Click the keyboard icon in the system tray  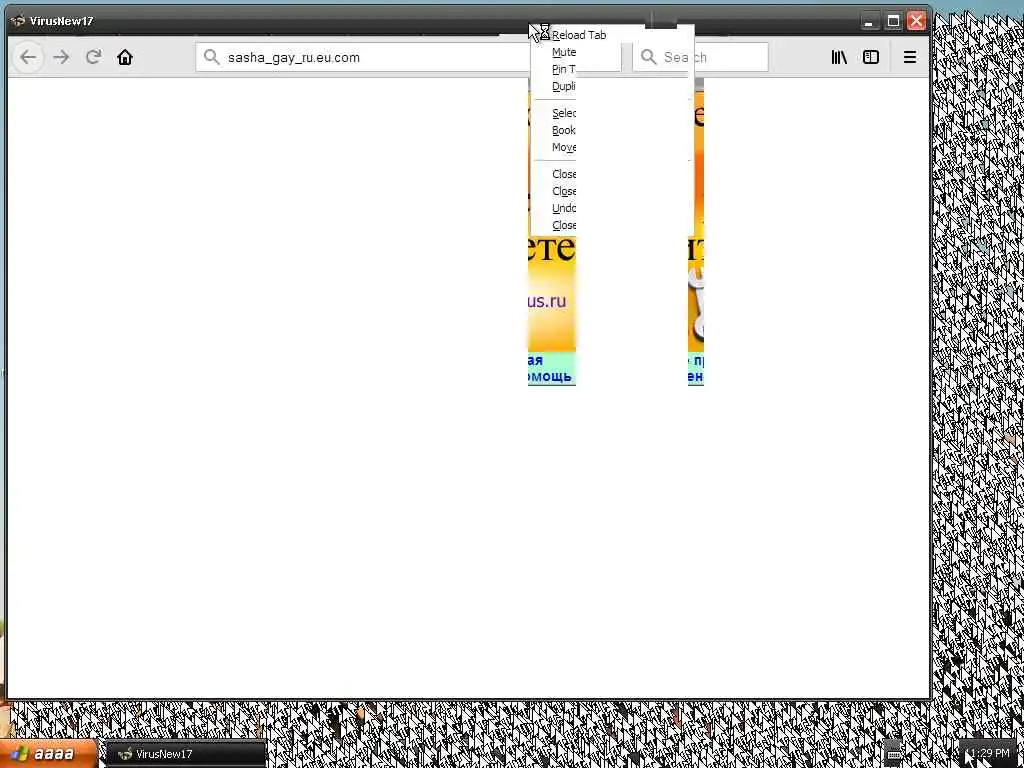pos(894,753)
